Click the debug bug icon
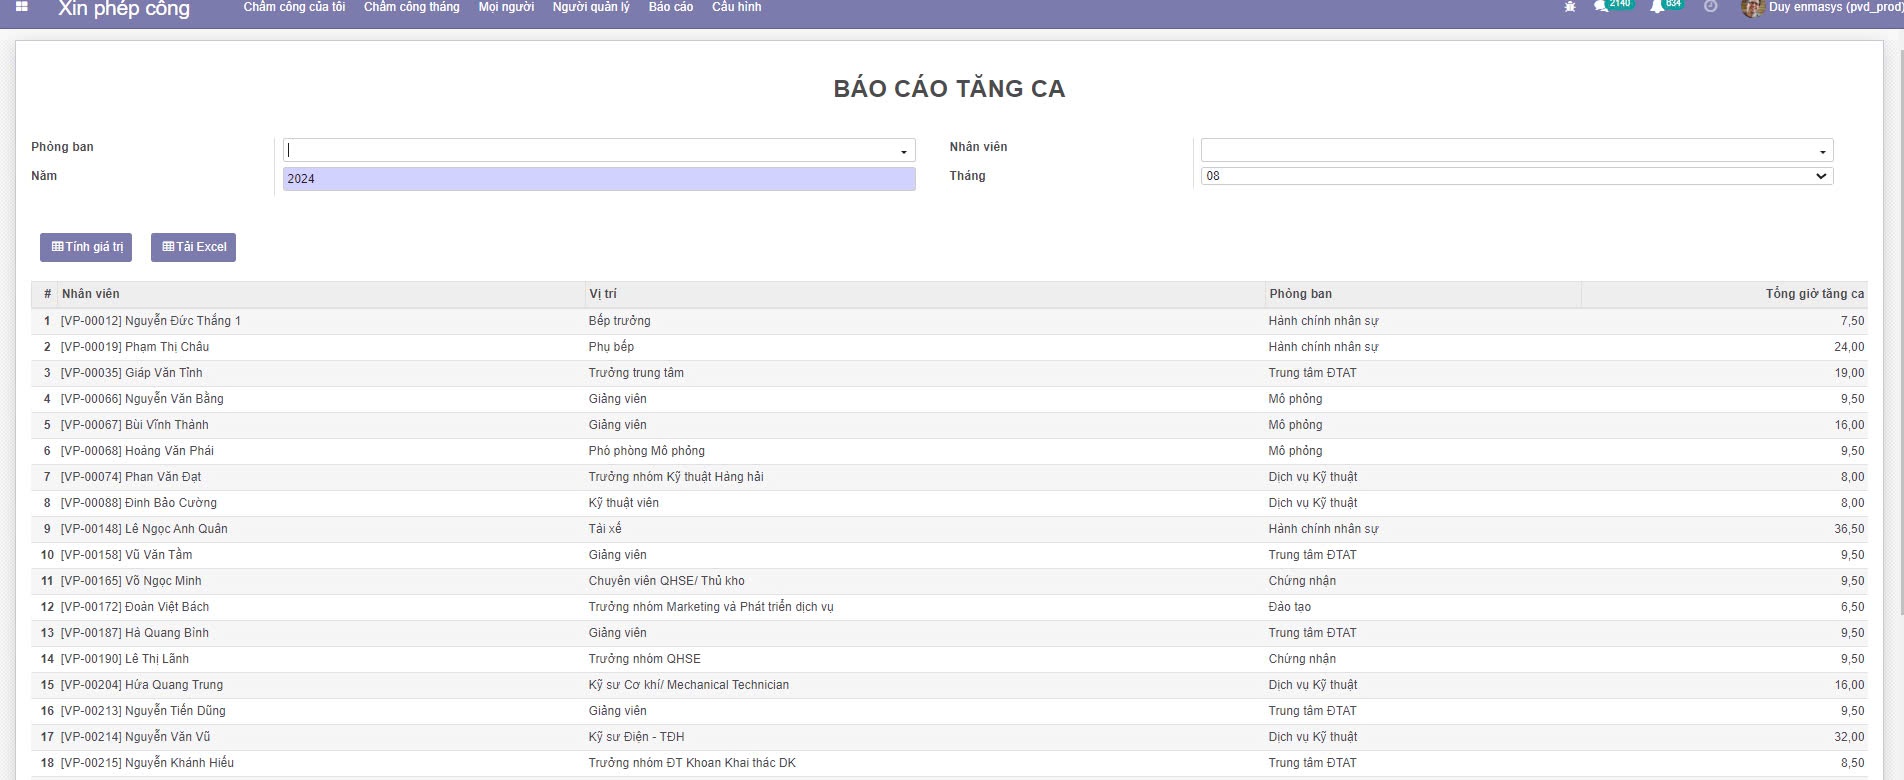1904x780 pixels. pyautogui.click(x=1570, y=7)
